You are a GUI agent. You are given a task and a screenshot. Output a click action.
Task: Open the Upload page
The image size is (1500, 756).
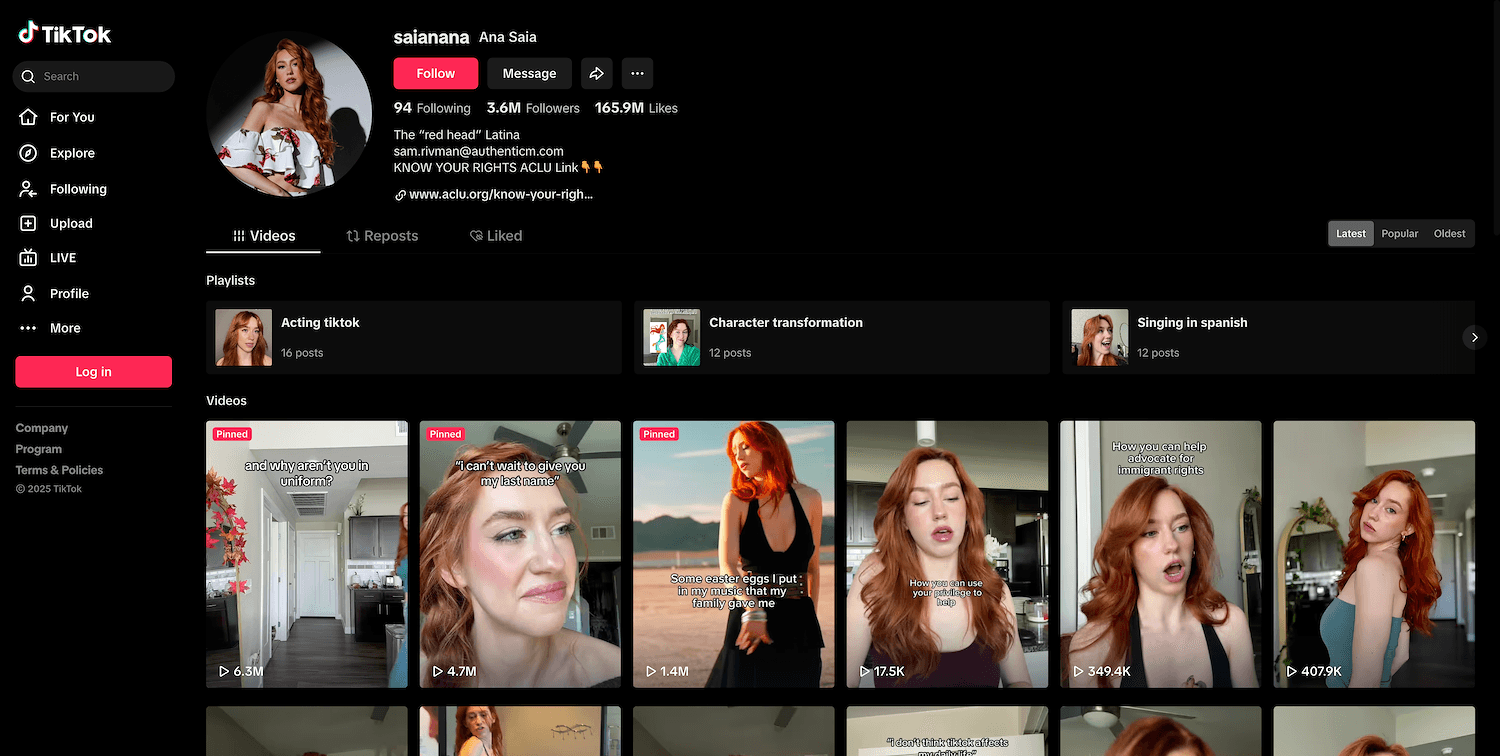pyautogui.click(x=70, y=224)
